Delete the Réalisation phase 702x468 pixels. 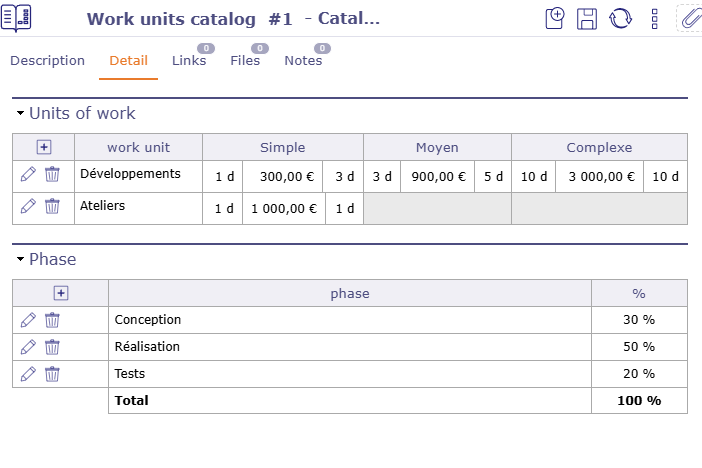(52, 347)
